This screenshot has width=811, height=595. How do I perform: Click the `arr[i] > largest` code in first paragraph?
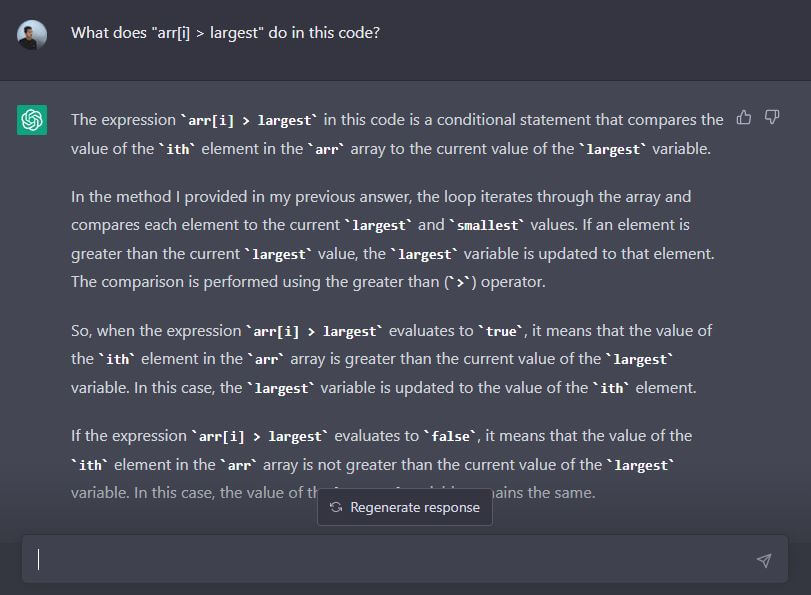click(x=248, y=121)
